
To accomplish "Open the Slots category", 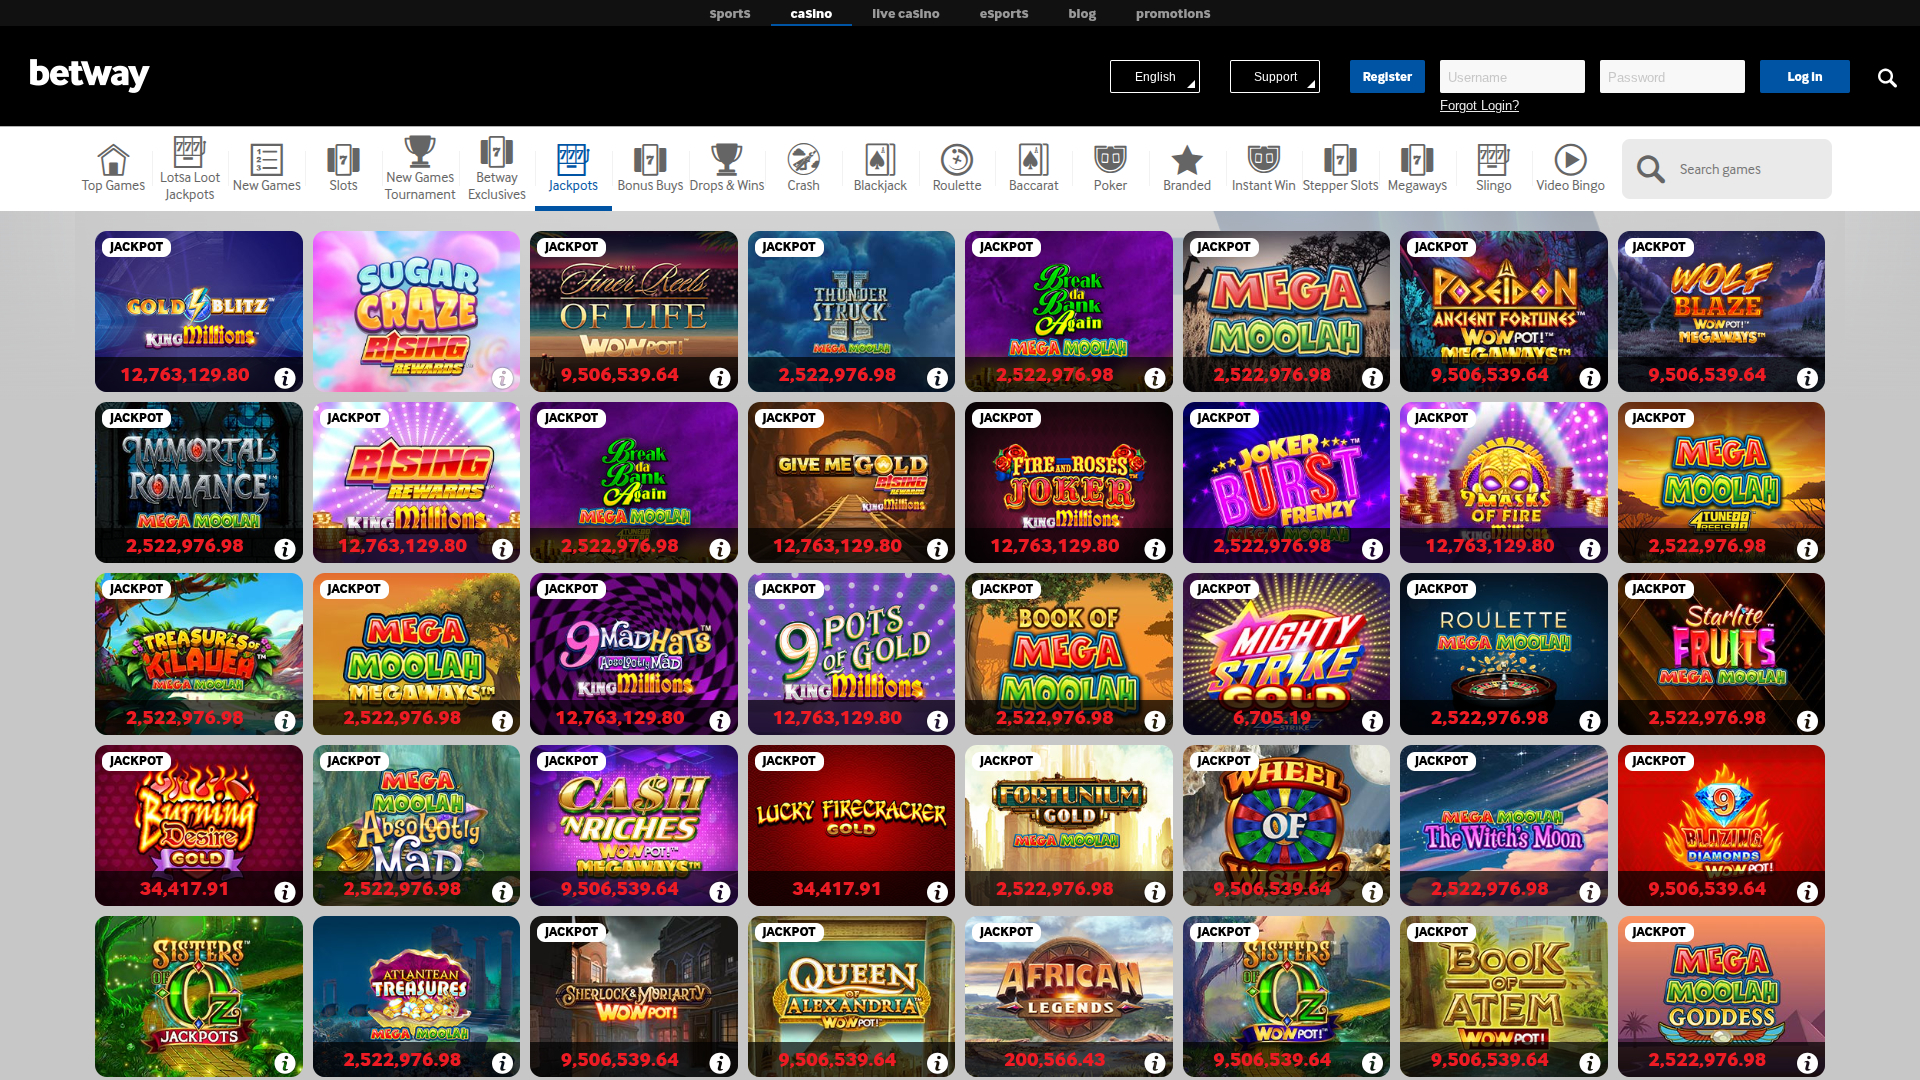I will coord(343,168).
